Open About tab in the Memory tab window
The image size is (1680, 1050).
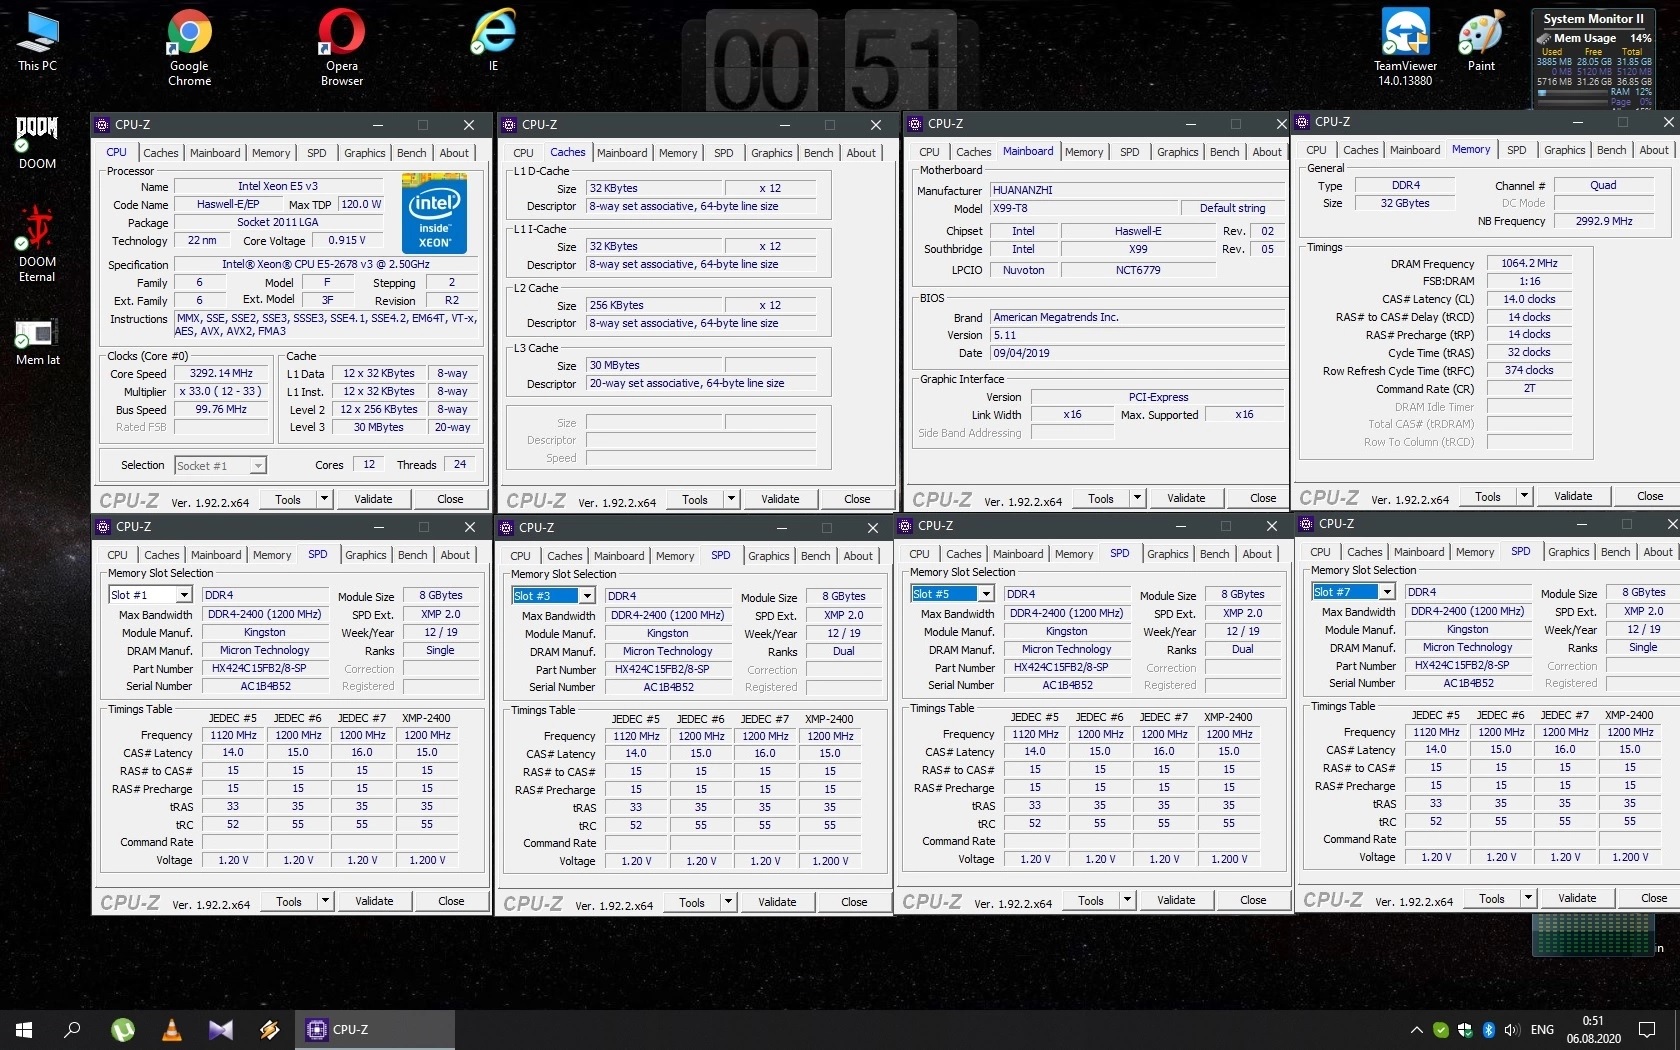[x=1653, y=150]
